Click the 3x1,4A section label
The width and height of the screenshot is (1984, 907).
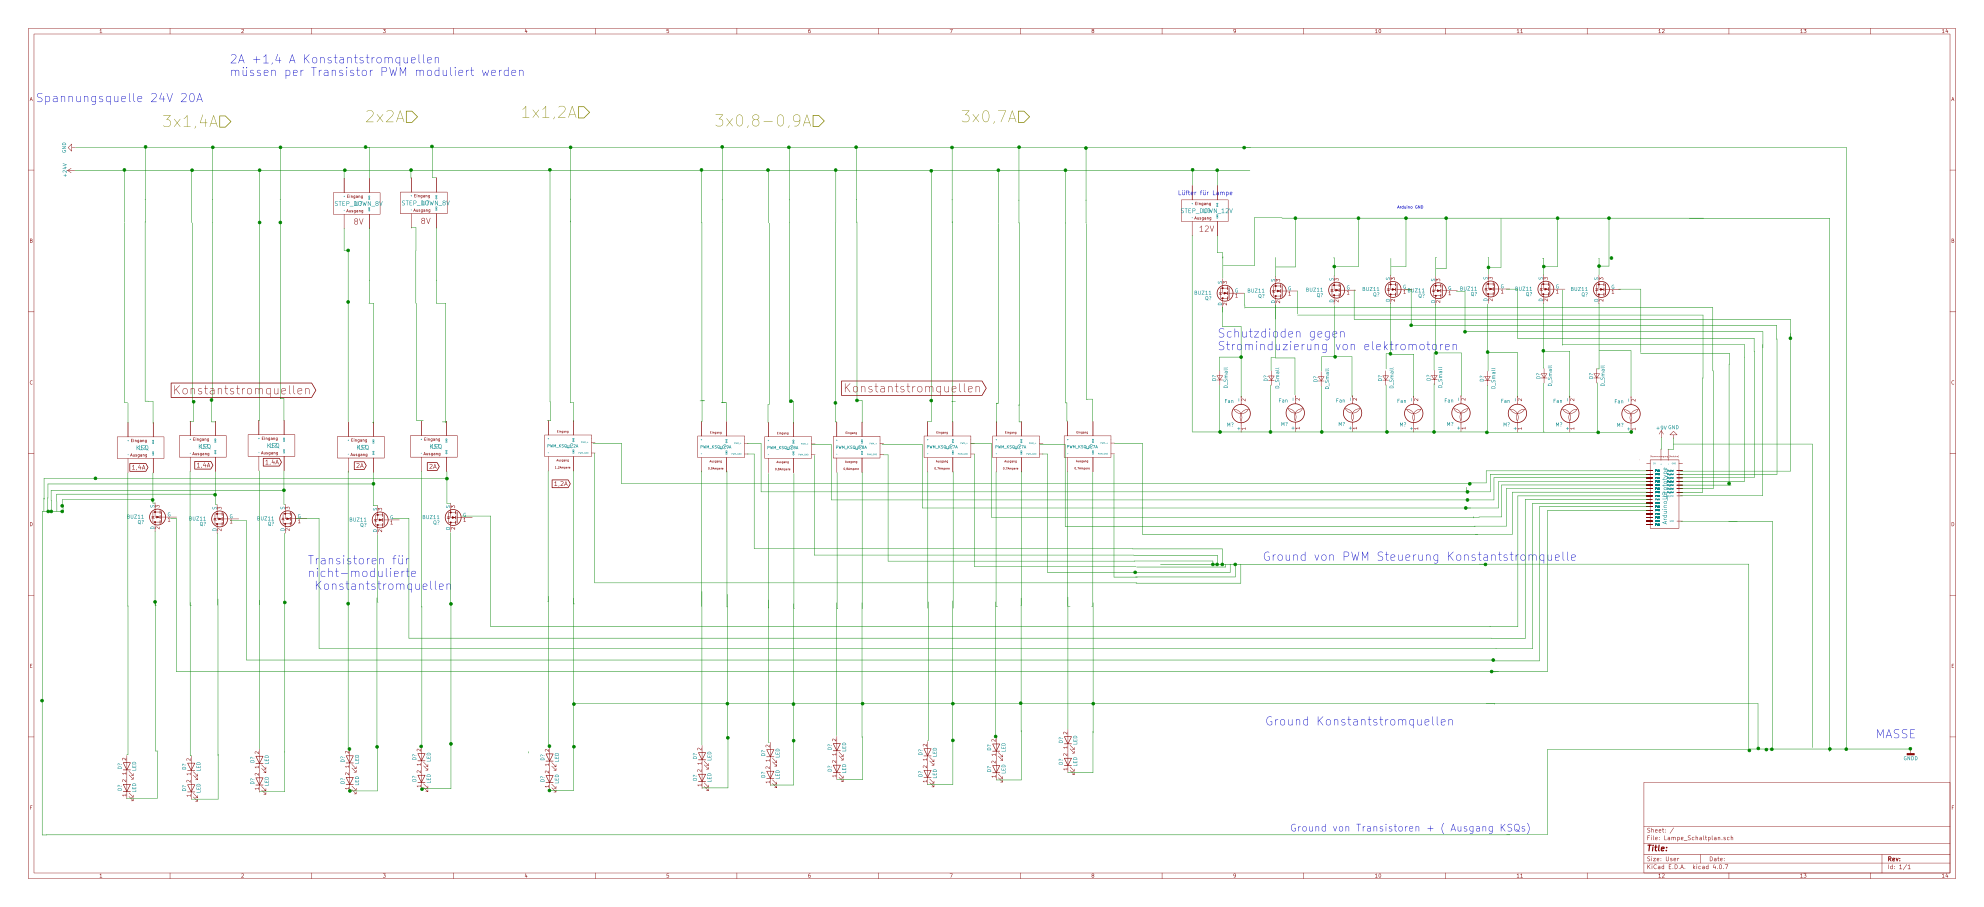(x=197, y=121)
